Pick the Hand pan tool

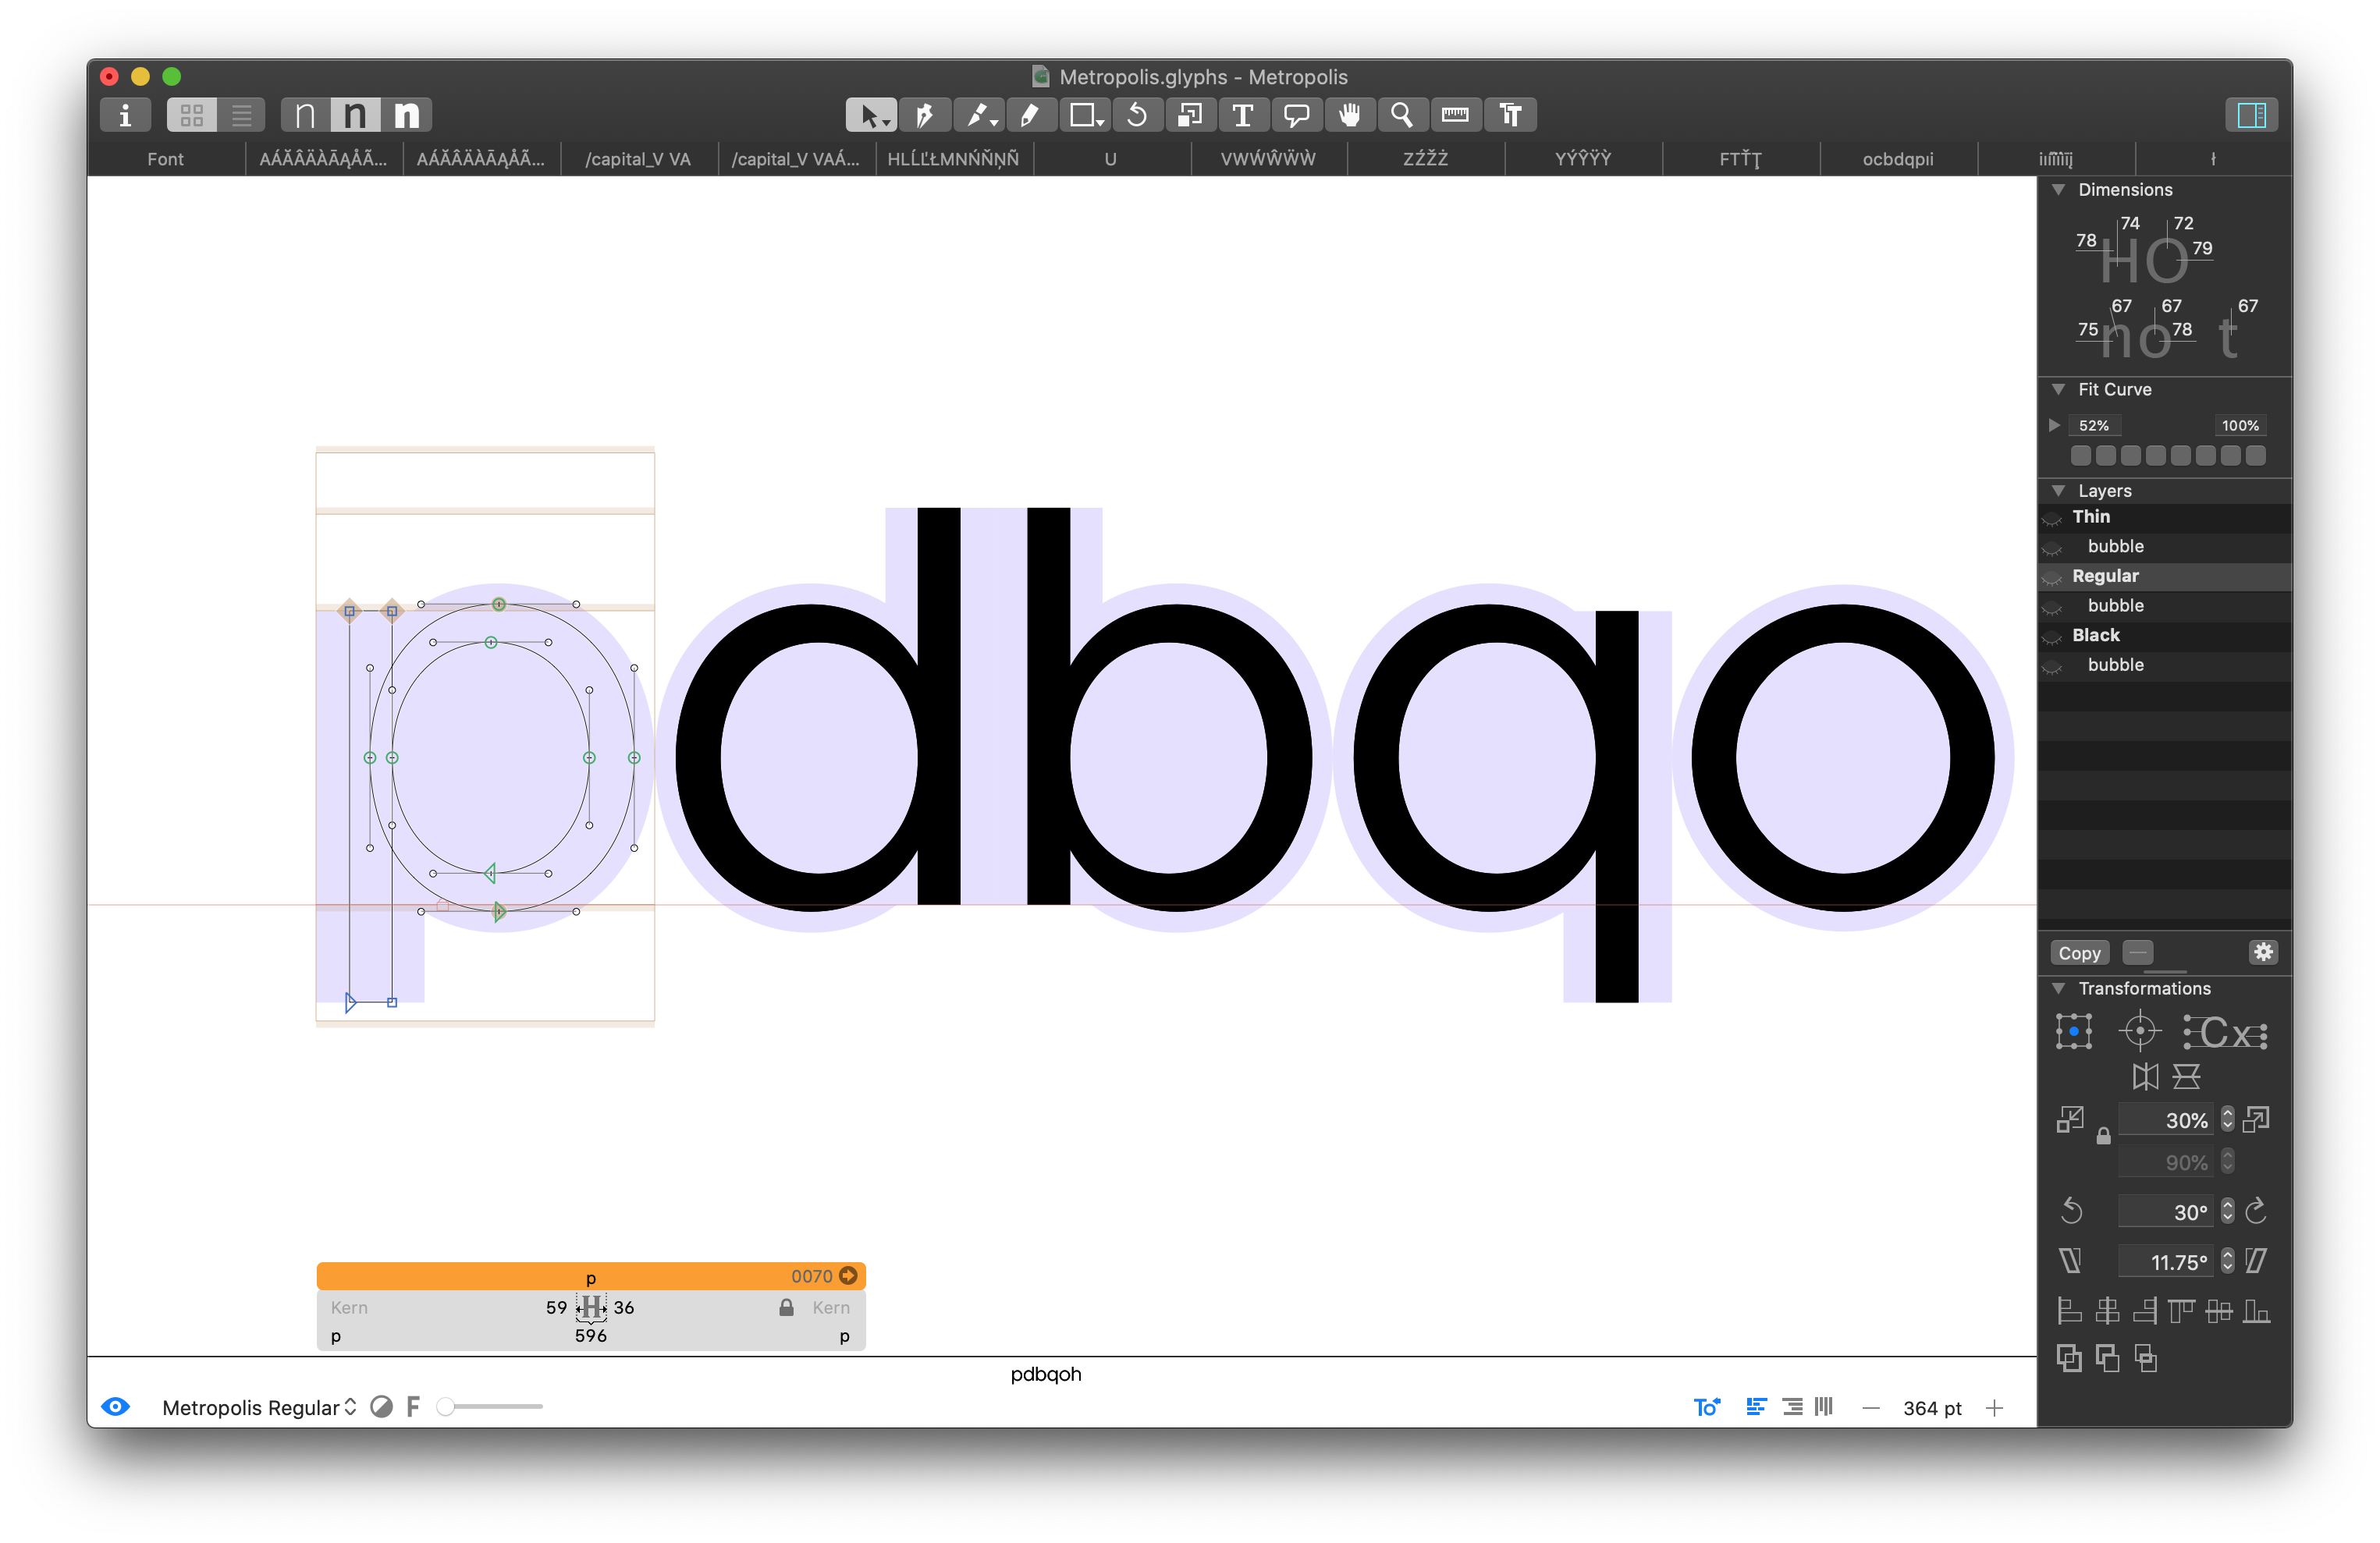coord(1349,115)
